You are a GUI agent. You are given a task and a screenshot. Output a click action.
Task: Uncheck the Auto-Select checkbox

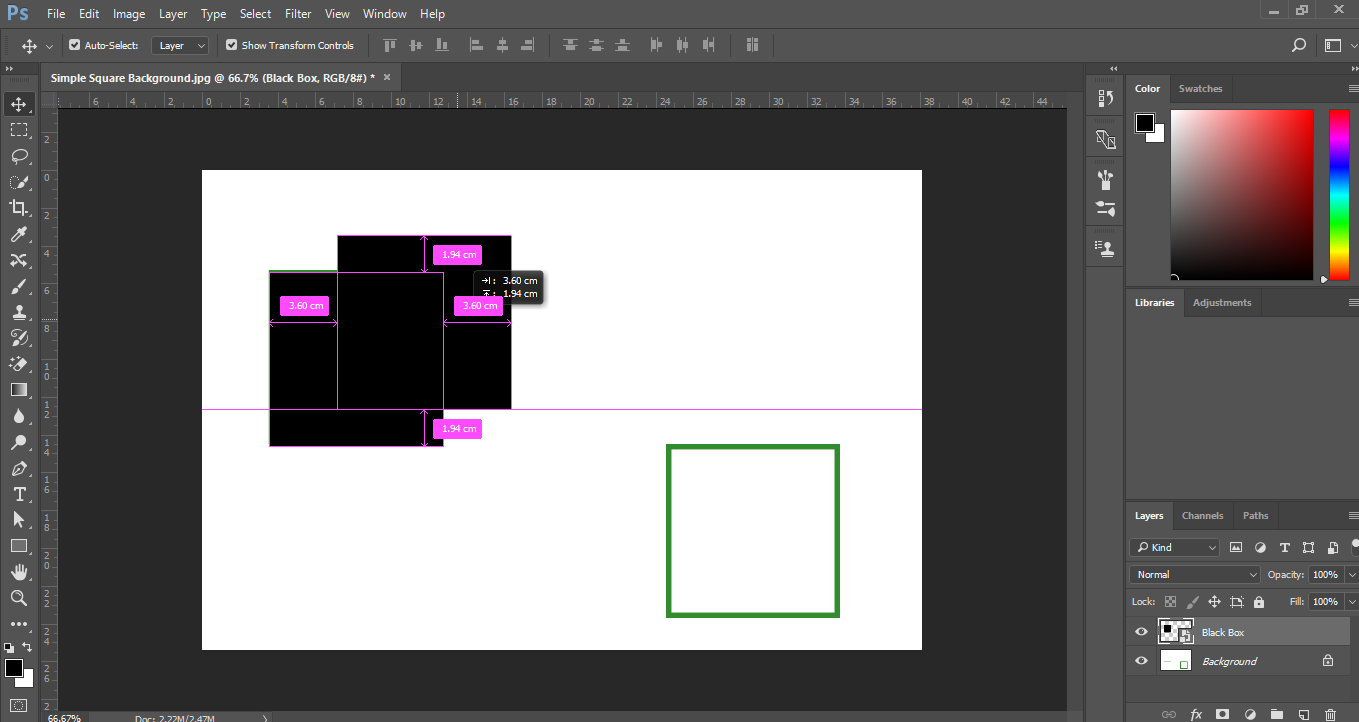click(x=74, y=45)
